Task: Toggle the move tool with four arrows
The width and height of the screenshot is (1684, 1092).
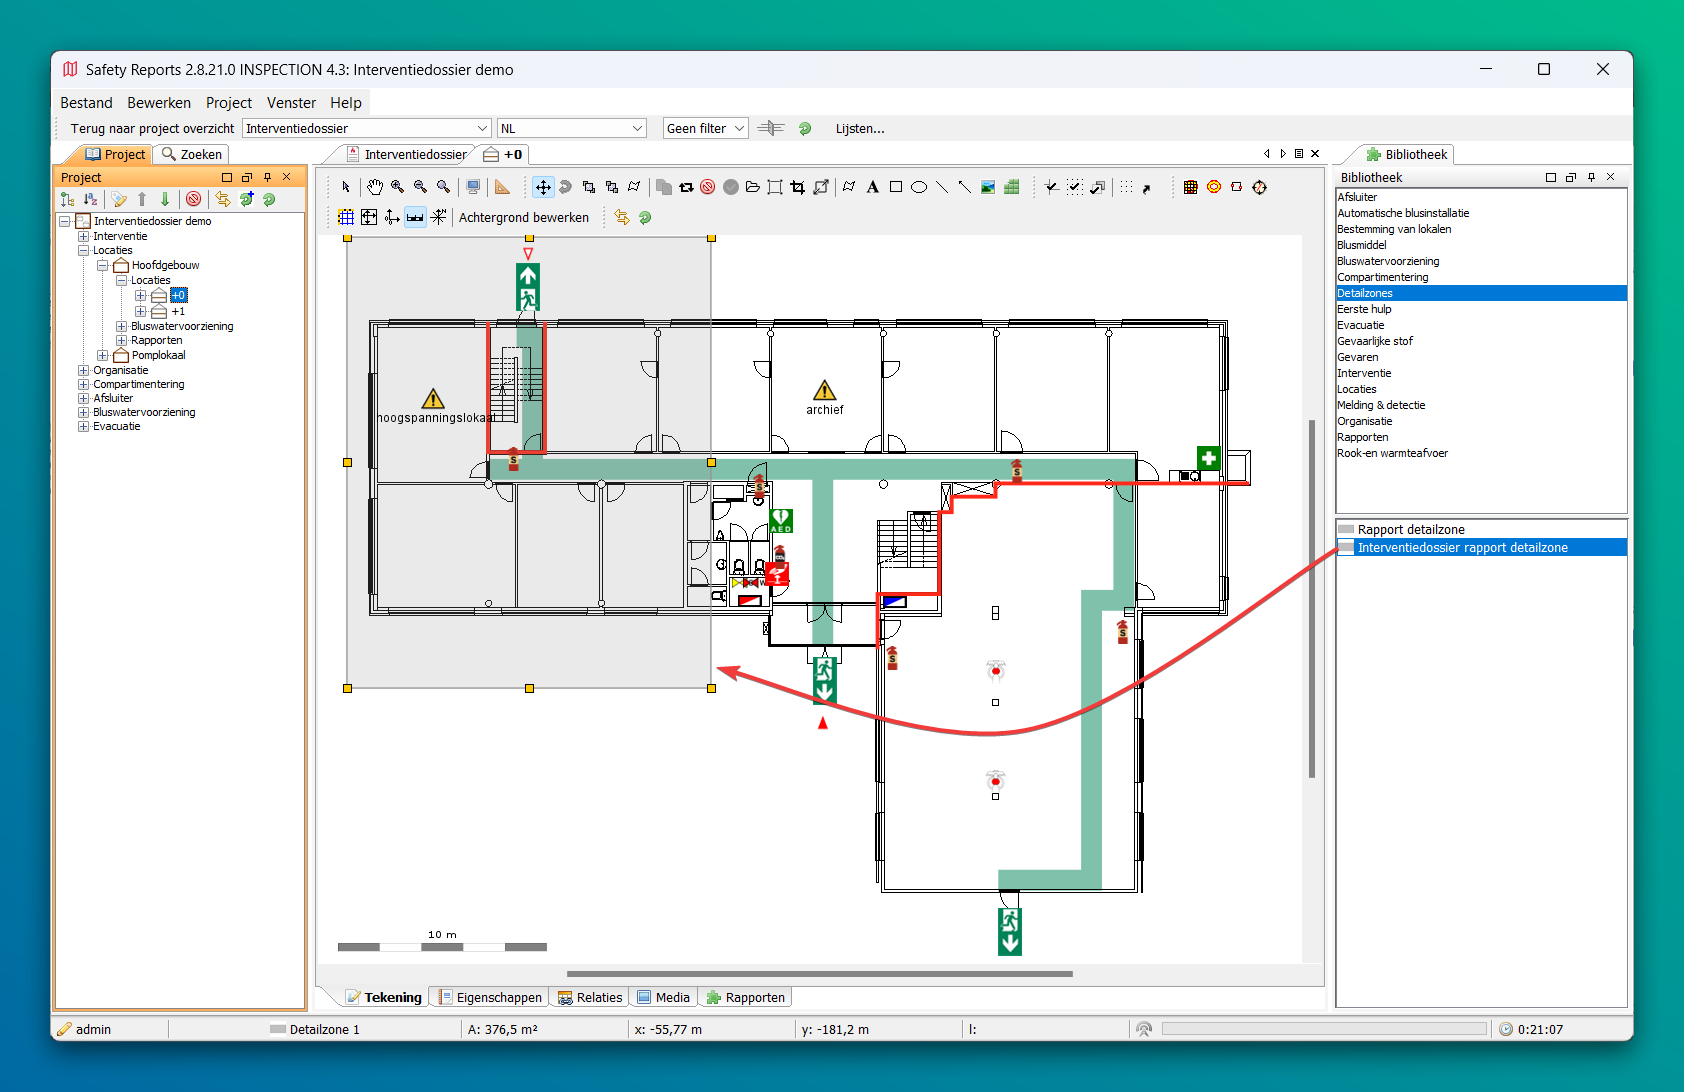Action: (543, 187)
